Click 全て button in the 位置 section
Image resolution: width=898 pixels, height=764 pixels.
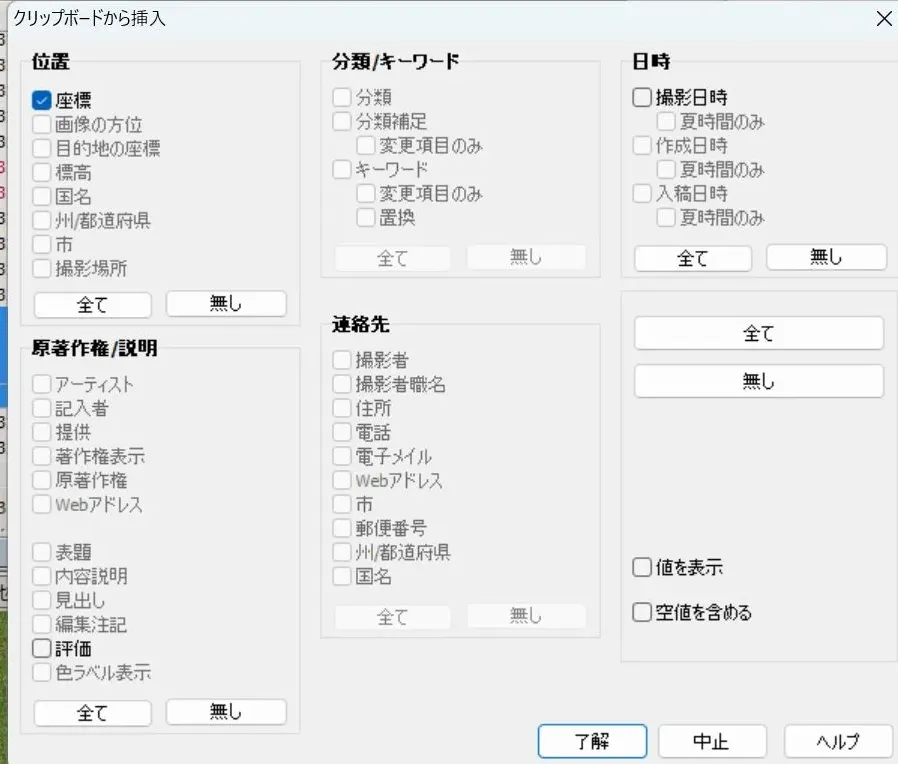click(x=92, y=304)
